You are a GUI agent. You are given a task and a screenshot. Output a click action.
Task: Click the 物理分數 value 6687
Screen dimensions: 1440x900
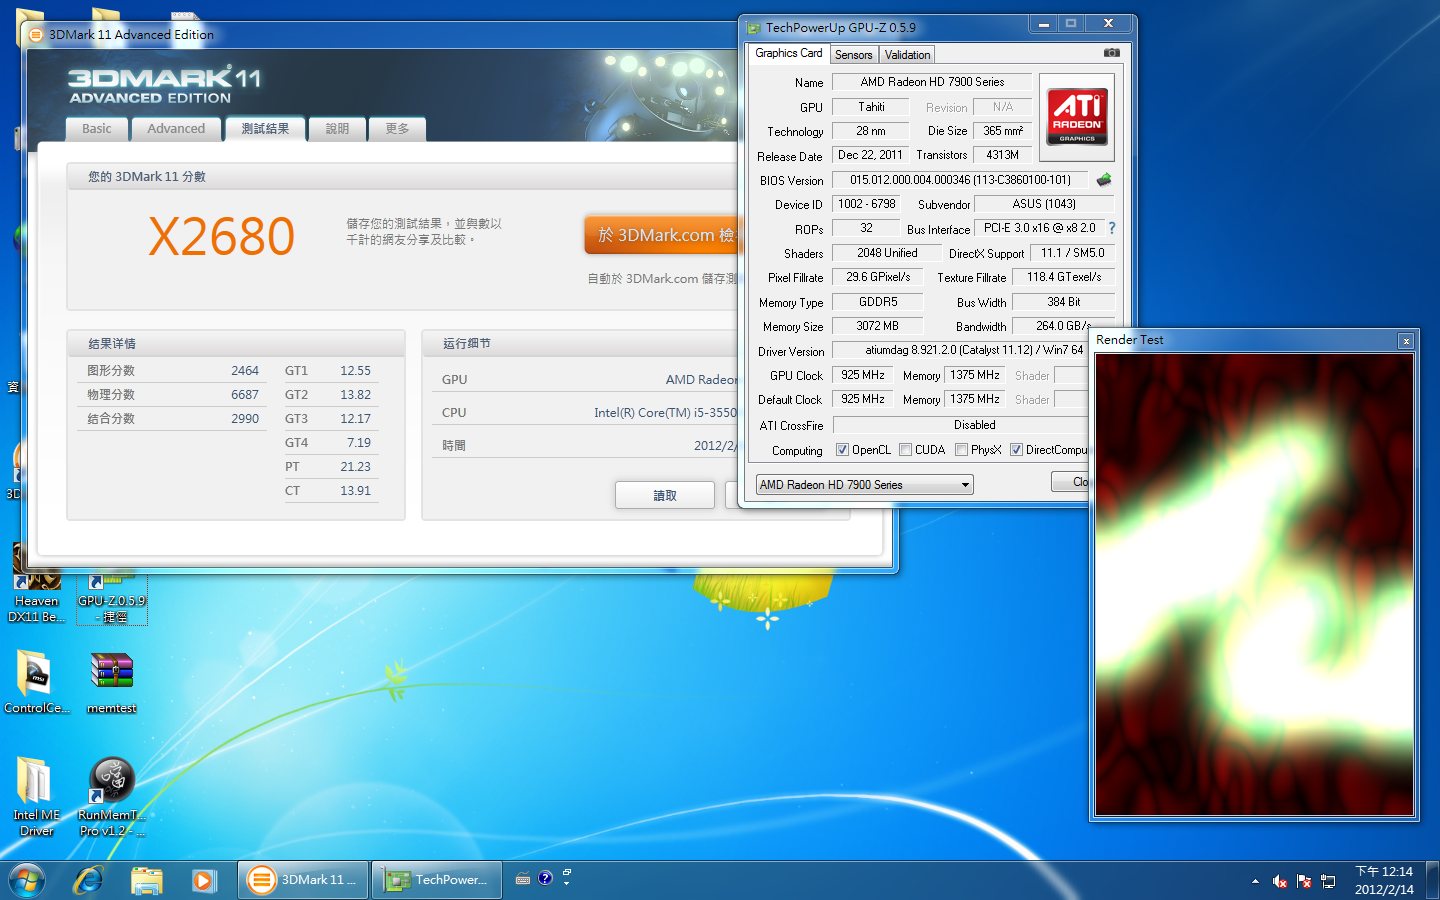pyautogui.click(x=245, y=395)
